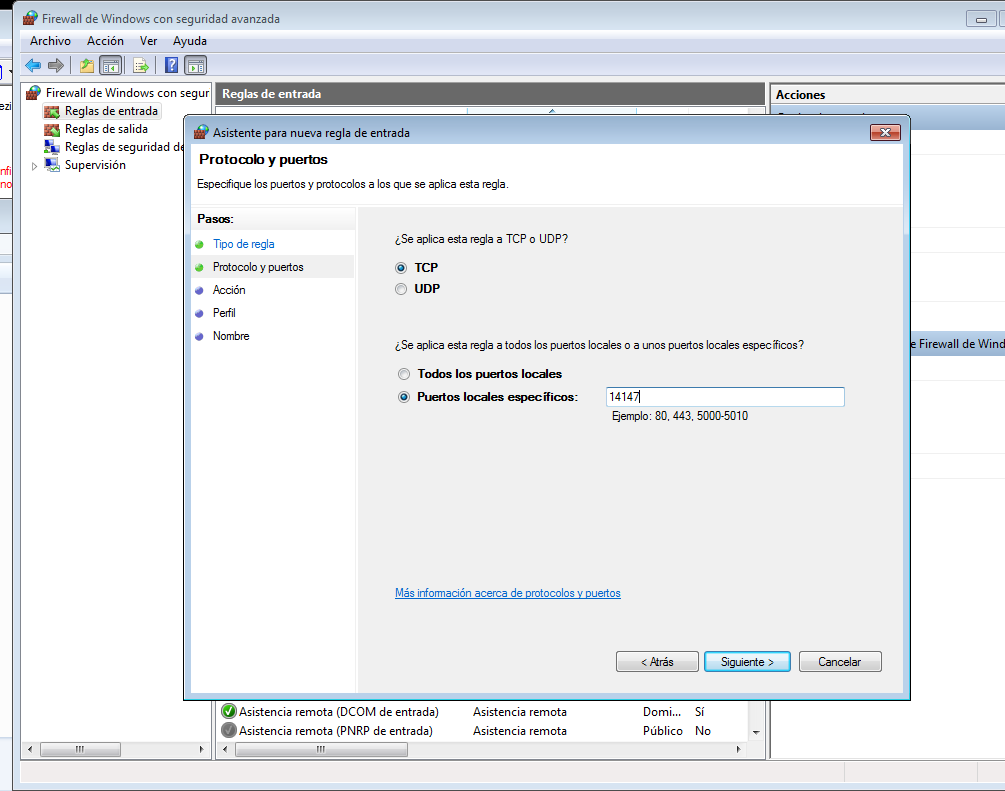This screenshot has width=1005, height=791.
Task: Click the Forward arrow toolbar icon
Action: 56,65
